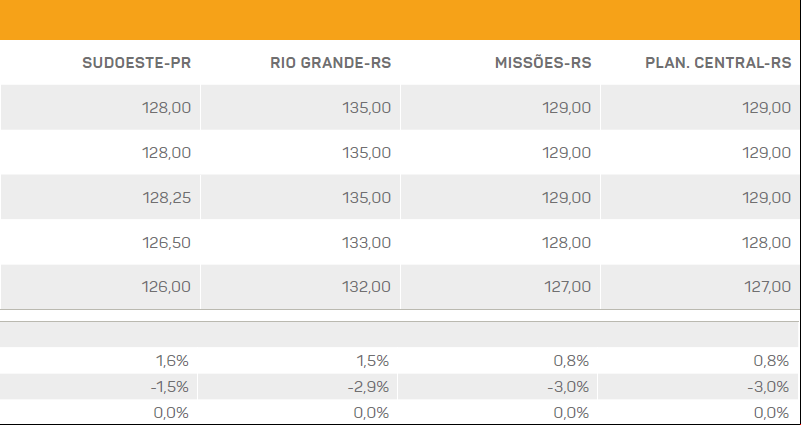Click the orange banner above the table

(x=400, y=20)
